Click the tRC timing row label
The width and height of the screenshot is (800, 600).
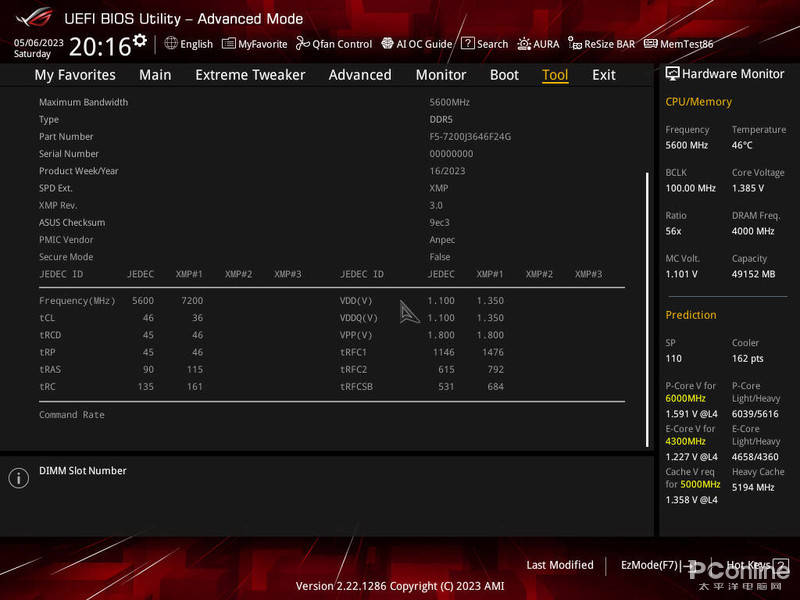coord(47,386)
